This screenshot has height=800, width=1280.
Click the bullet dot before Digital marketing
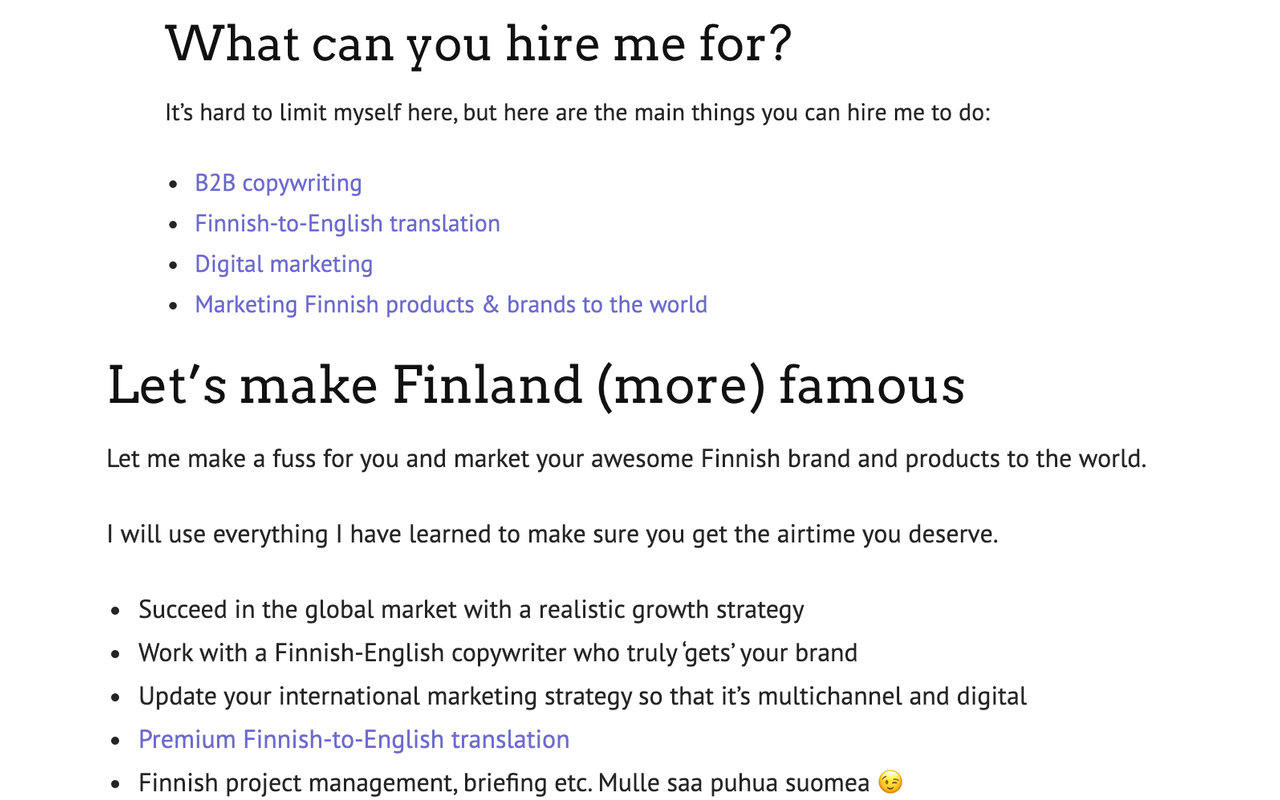174,265
